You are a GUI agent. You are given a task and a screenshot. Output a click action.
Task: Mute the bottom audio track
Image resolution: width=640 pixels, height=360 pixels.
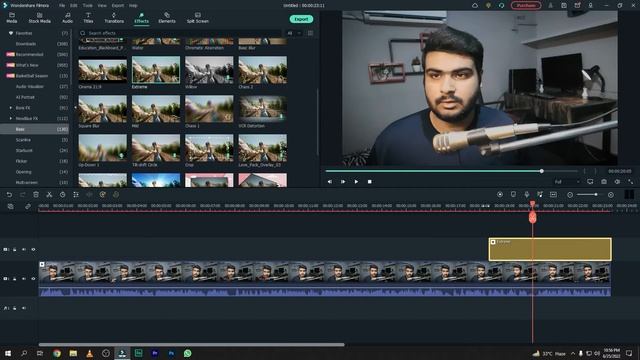click(x=24, y=308)
